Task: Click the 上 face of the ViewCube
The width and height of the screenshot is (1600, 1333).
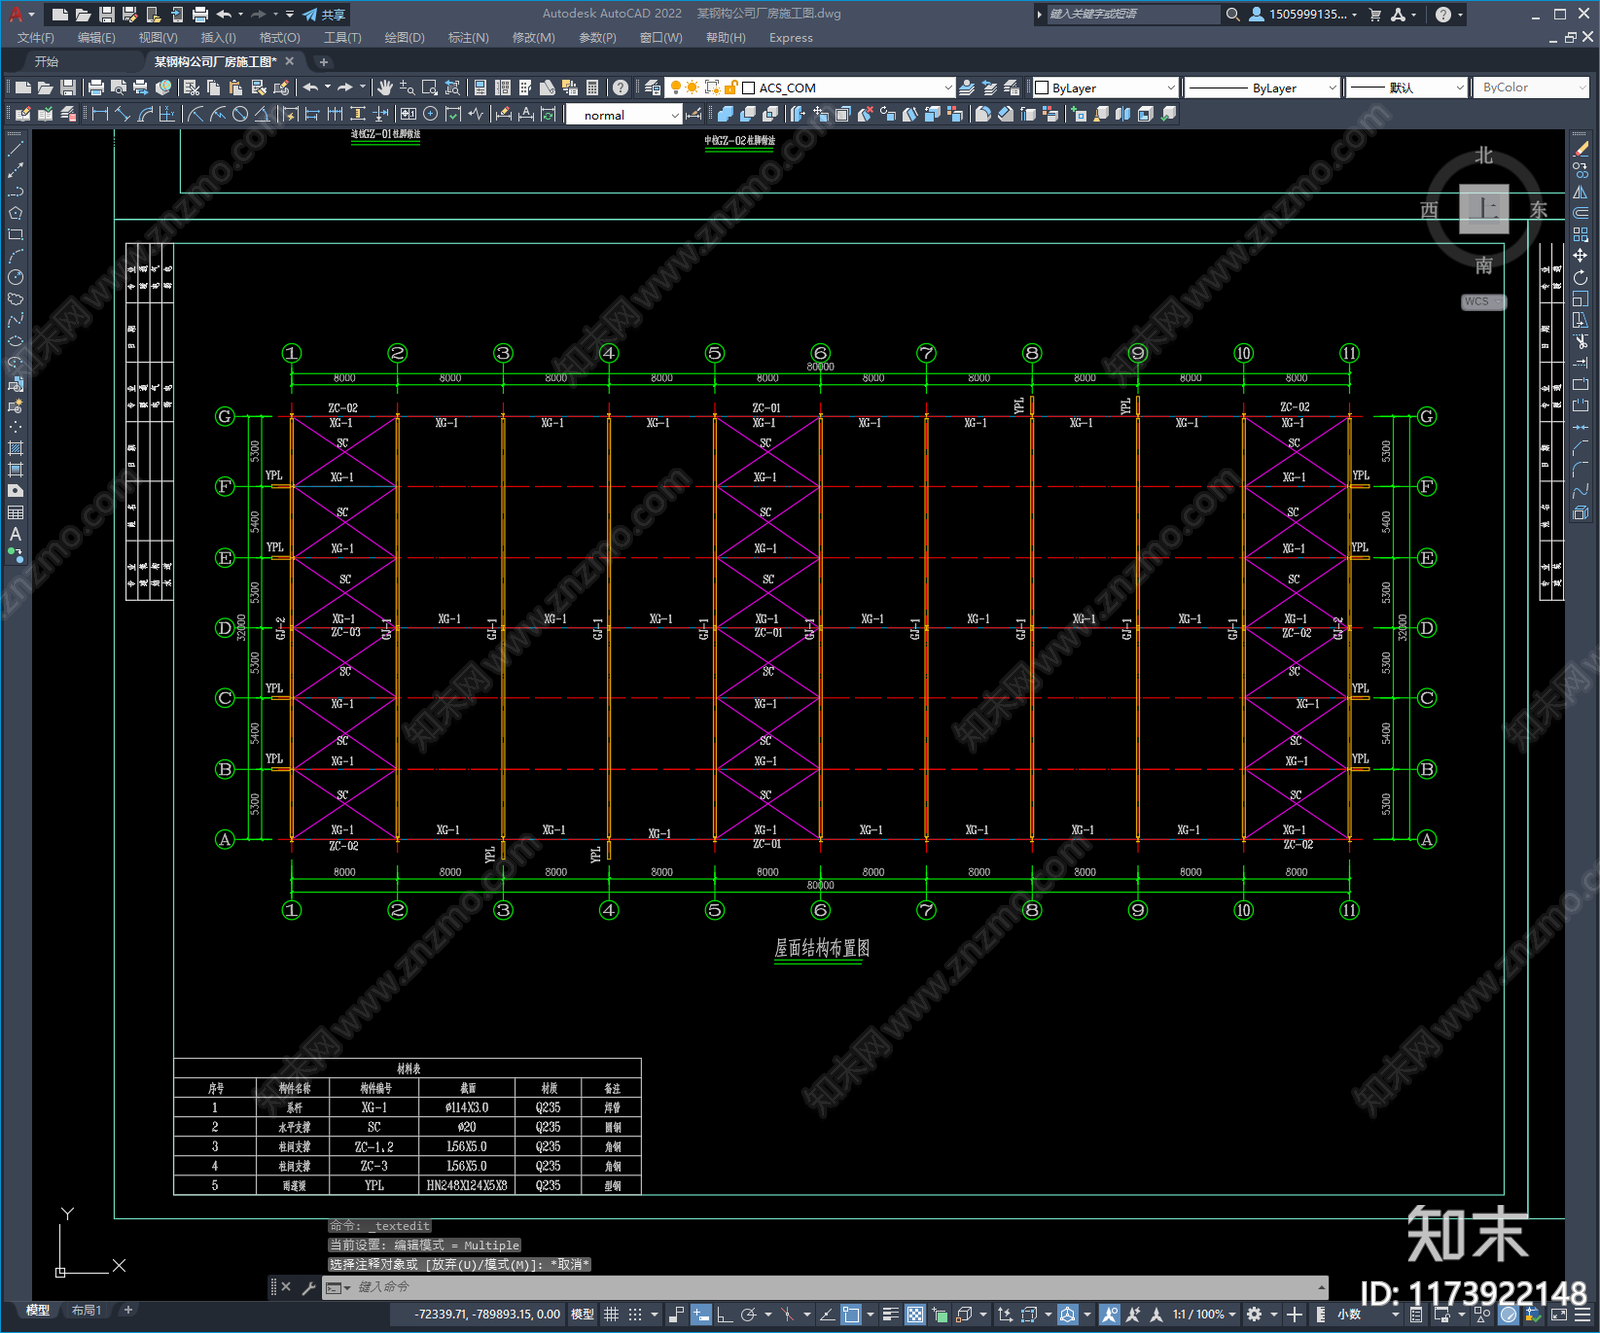Action: 1484,209
